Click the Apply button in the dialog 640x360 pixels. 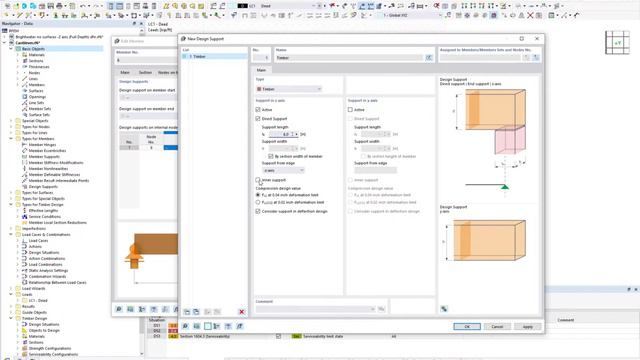pyautogui.click(x=528, y=327)
